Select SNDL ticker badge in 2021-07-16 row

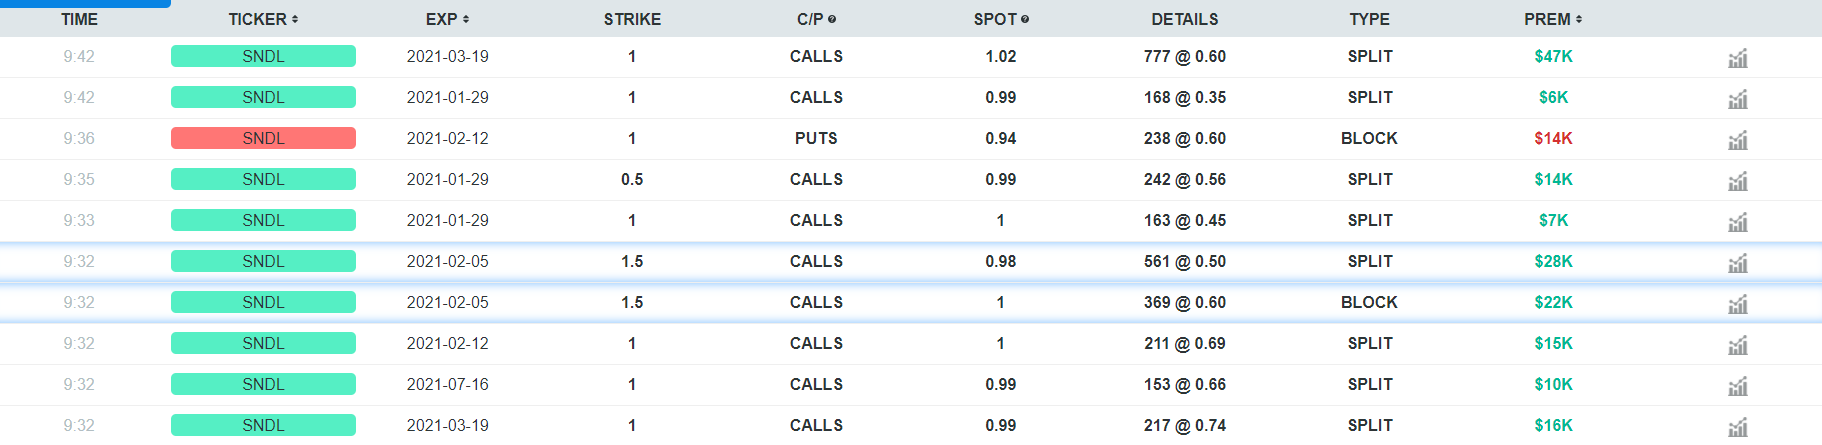[x=263, y=384]
